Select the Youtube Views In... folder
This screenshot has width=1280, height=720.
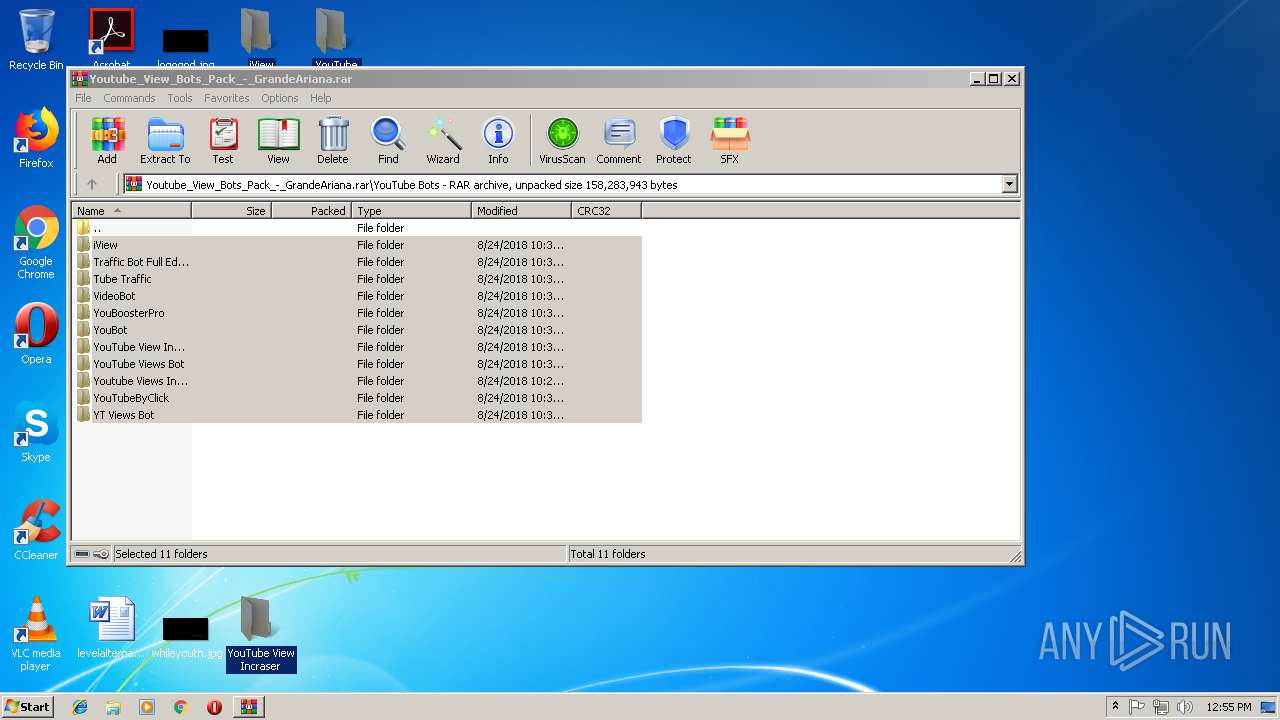coord(357,381)
